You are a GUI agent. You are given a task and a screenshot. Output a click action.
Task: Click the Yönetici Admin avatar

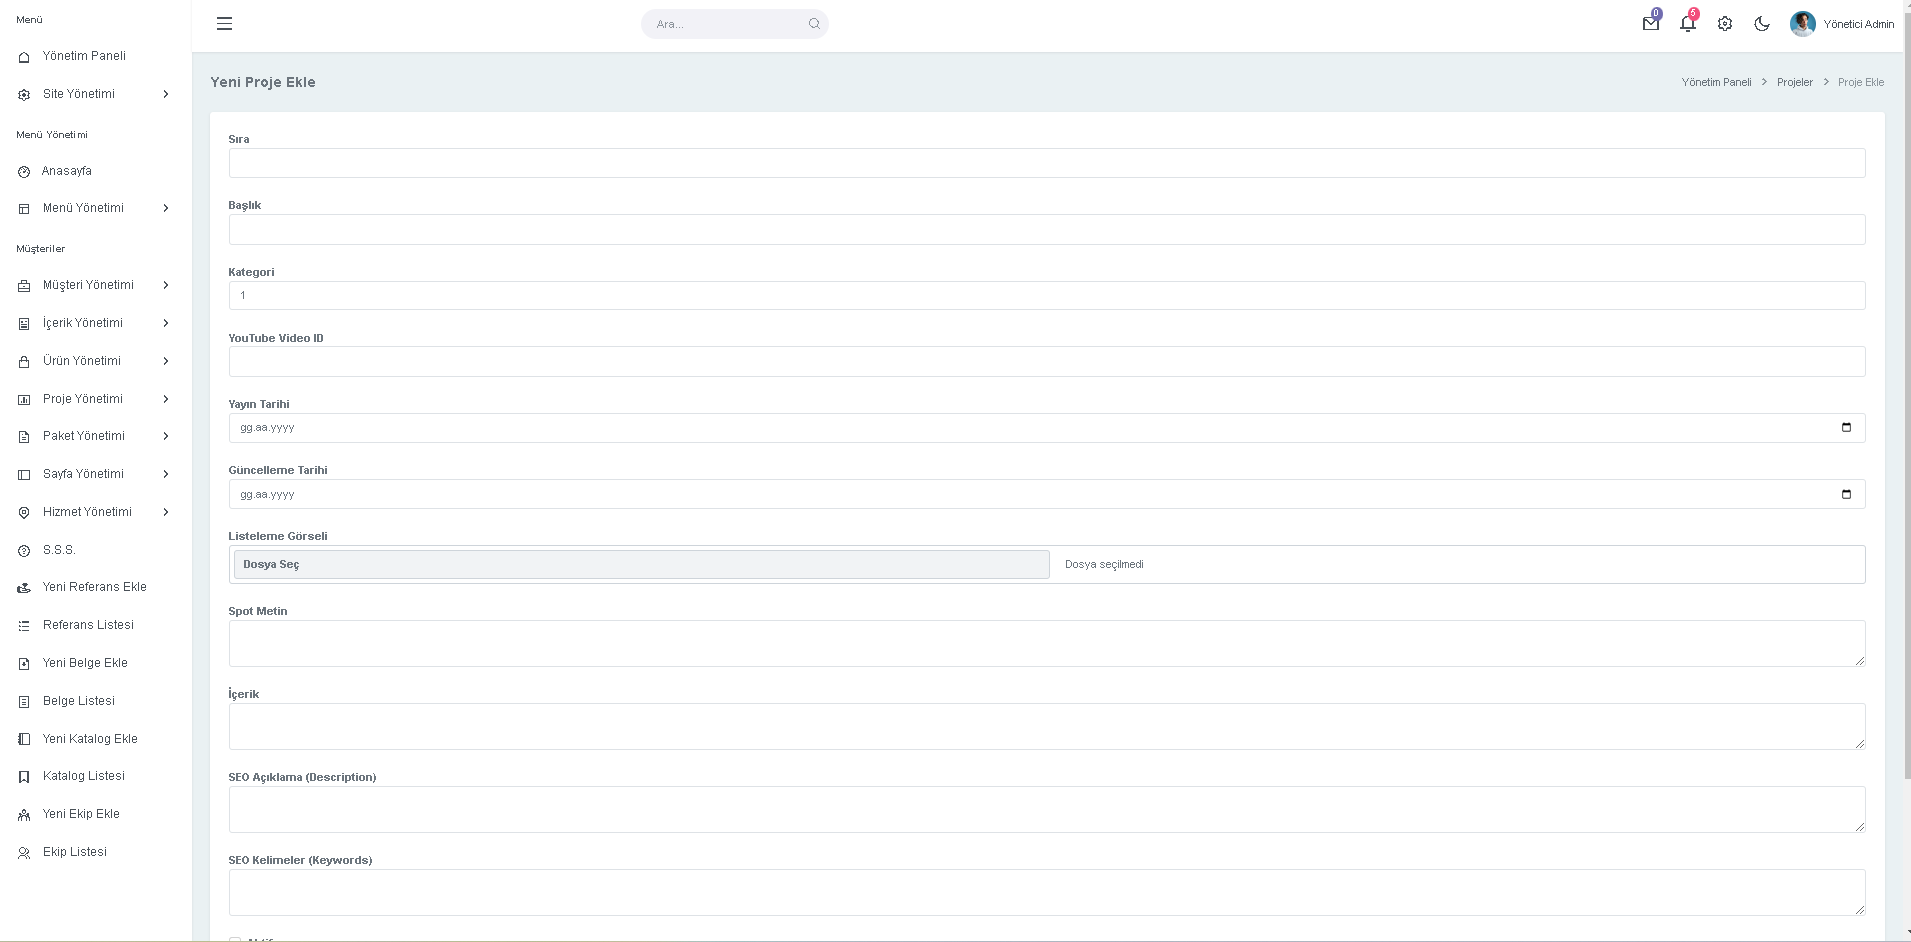[1803, 24]
